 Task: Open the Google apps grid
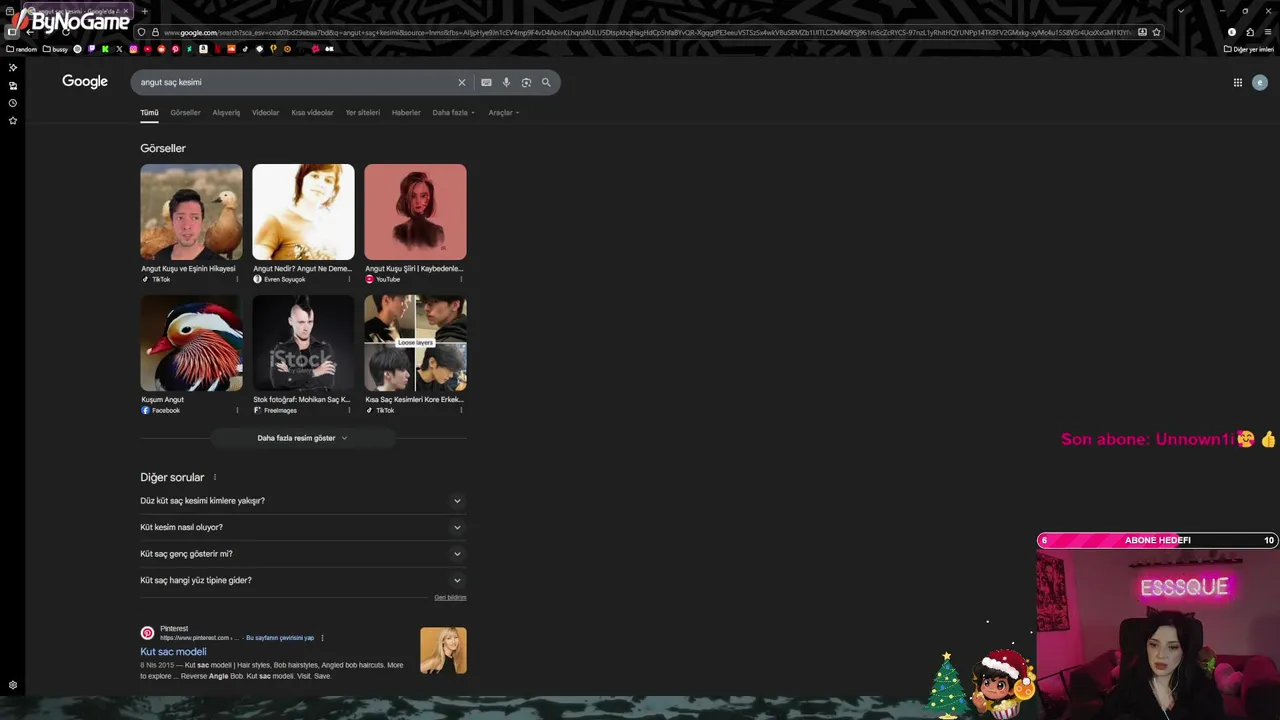click(1238, 83)
